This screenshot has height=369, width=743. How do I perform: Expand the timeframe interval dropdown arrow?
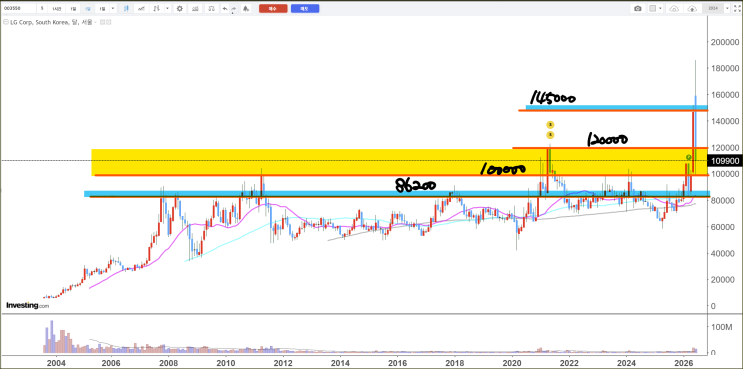point(113,9)
